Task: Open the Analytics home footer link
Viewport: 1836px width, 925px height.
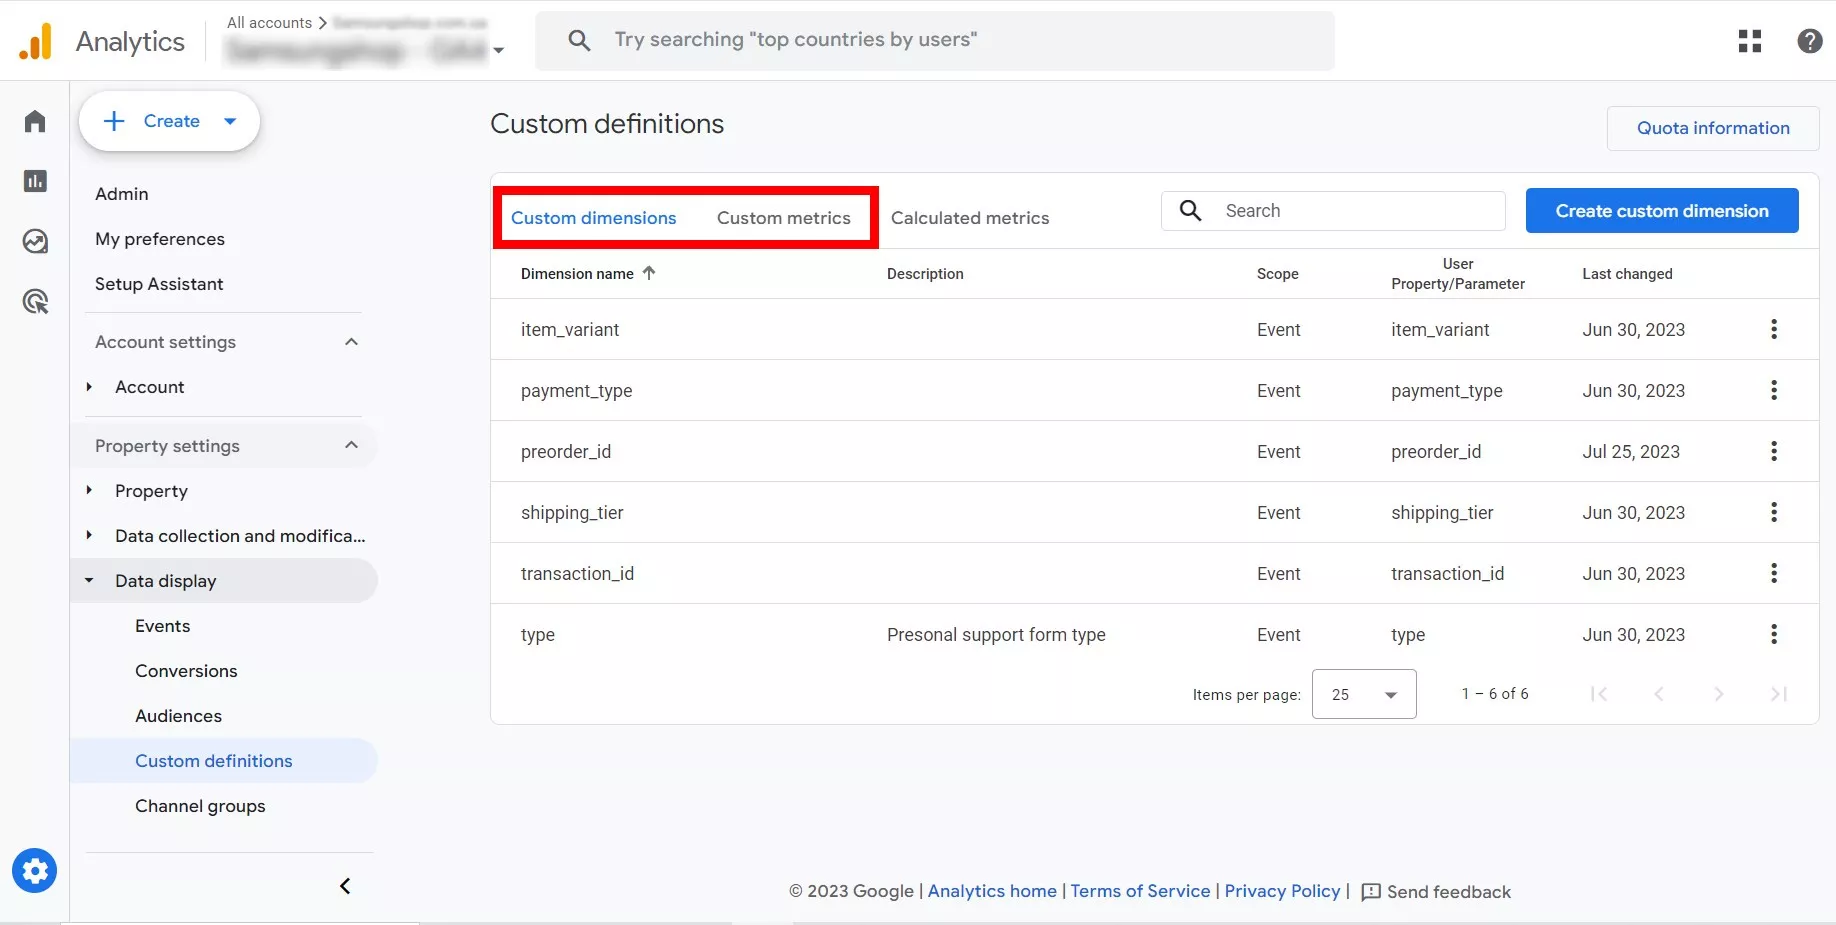Action: [x=992, y=891]
